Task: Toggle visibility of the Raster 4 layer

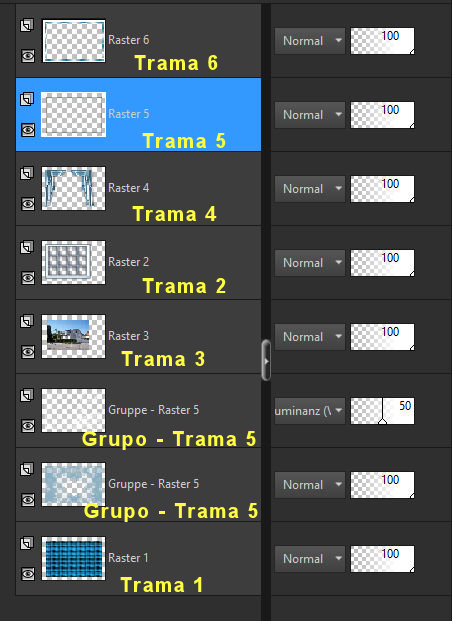Action: click(28, 204)
